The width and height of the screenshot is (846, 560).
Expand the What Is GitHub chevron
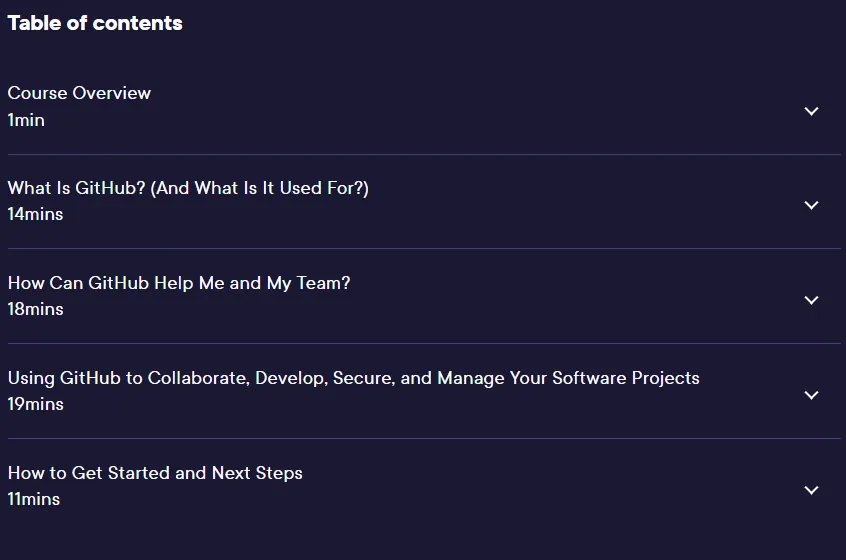coord(811,205)
